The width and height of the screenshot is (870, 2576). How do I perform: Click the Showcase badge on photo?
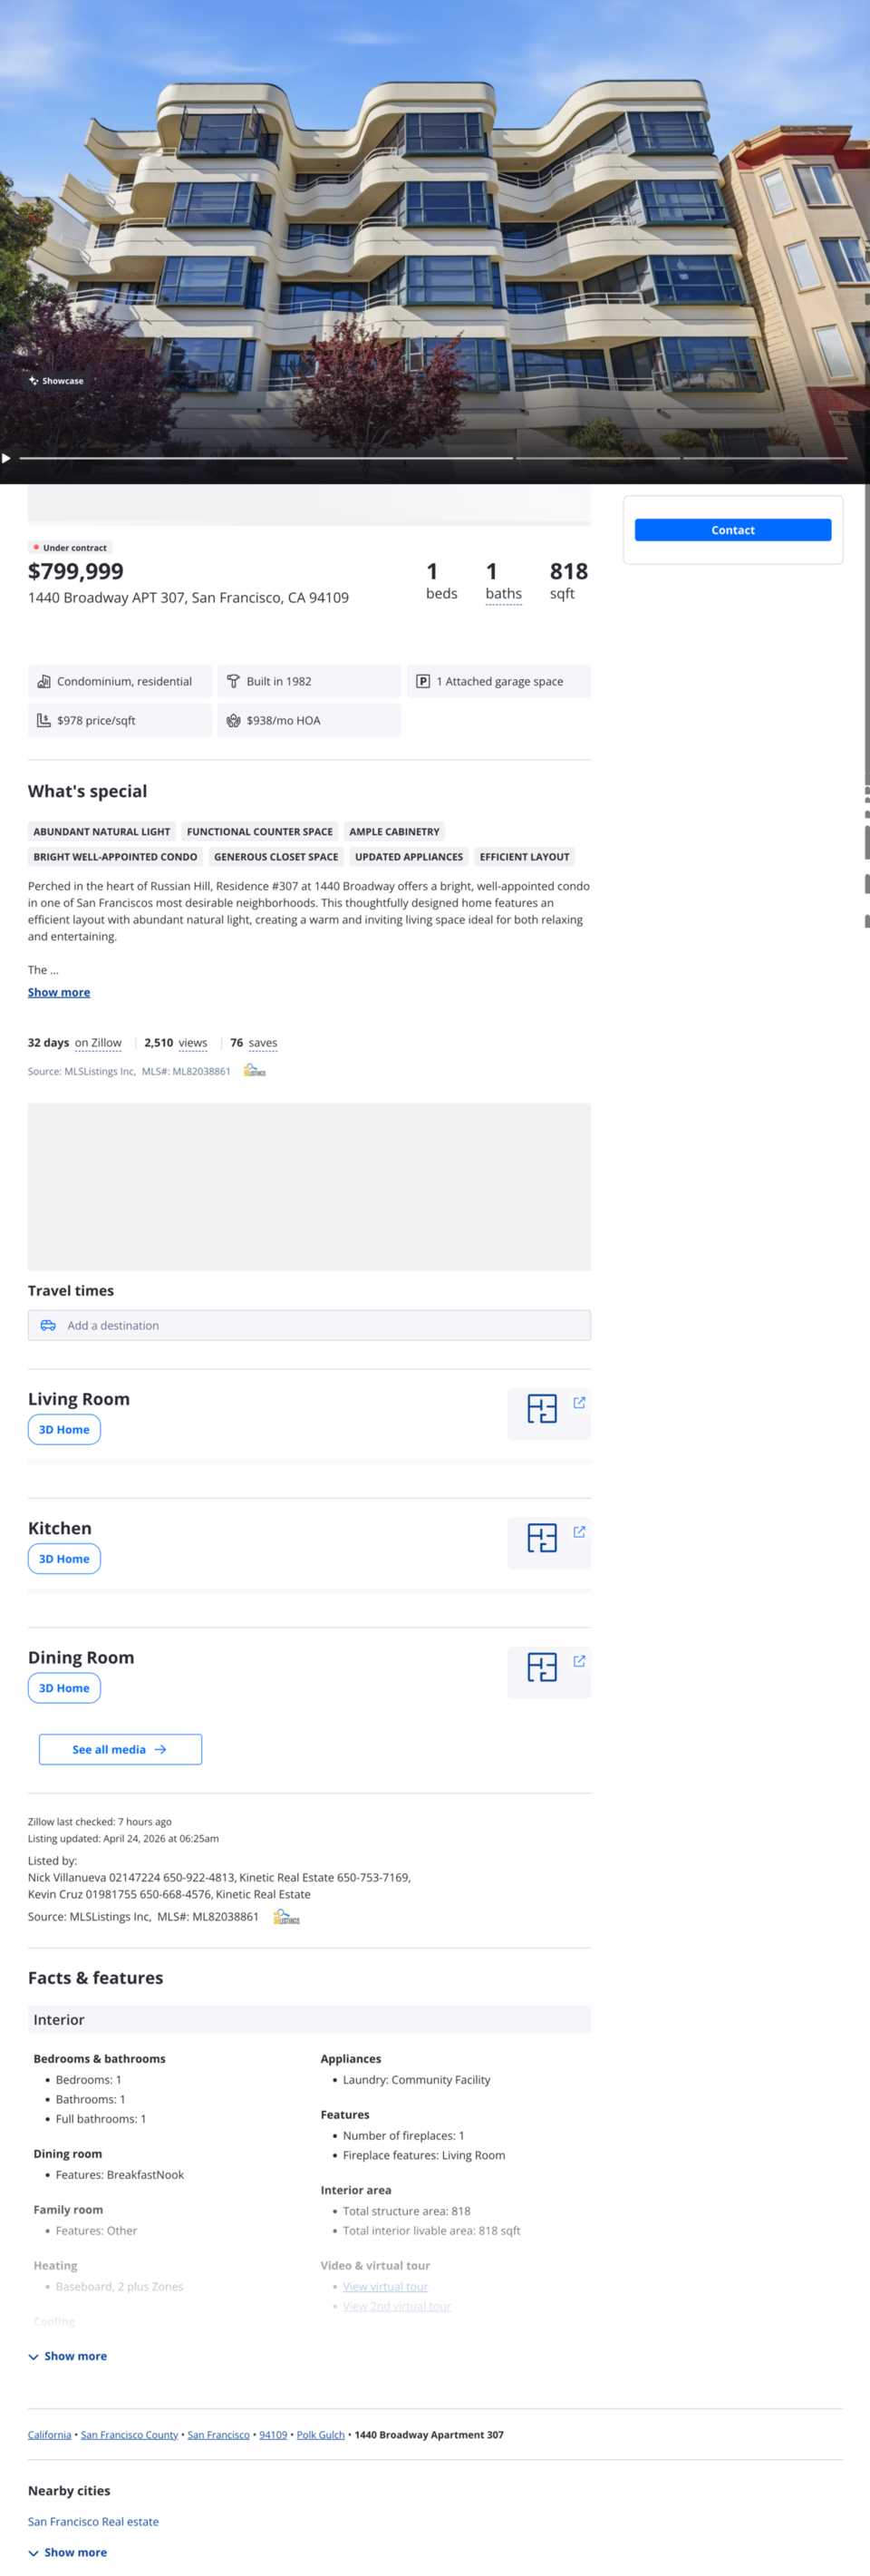(56, 381)
